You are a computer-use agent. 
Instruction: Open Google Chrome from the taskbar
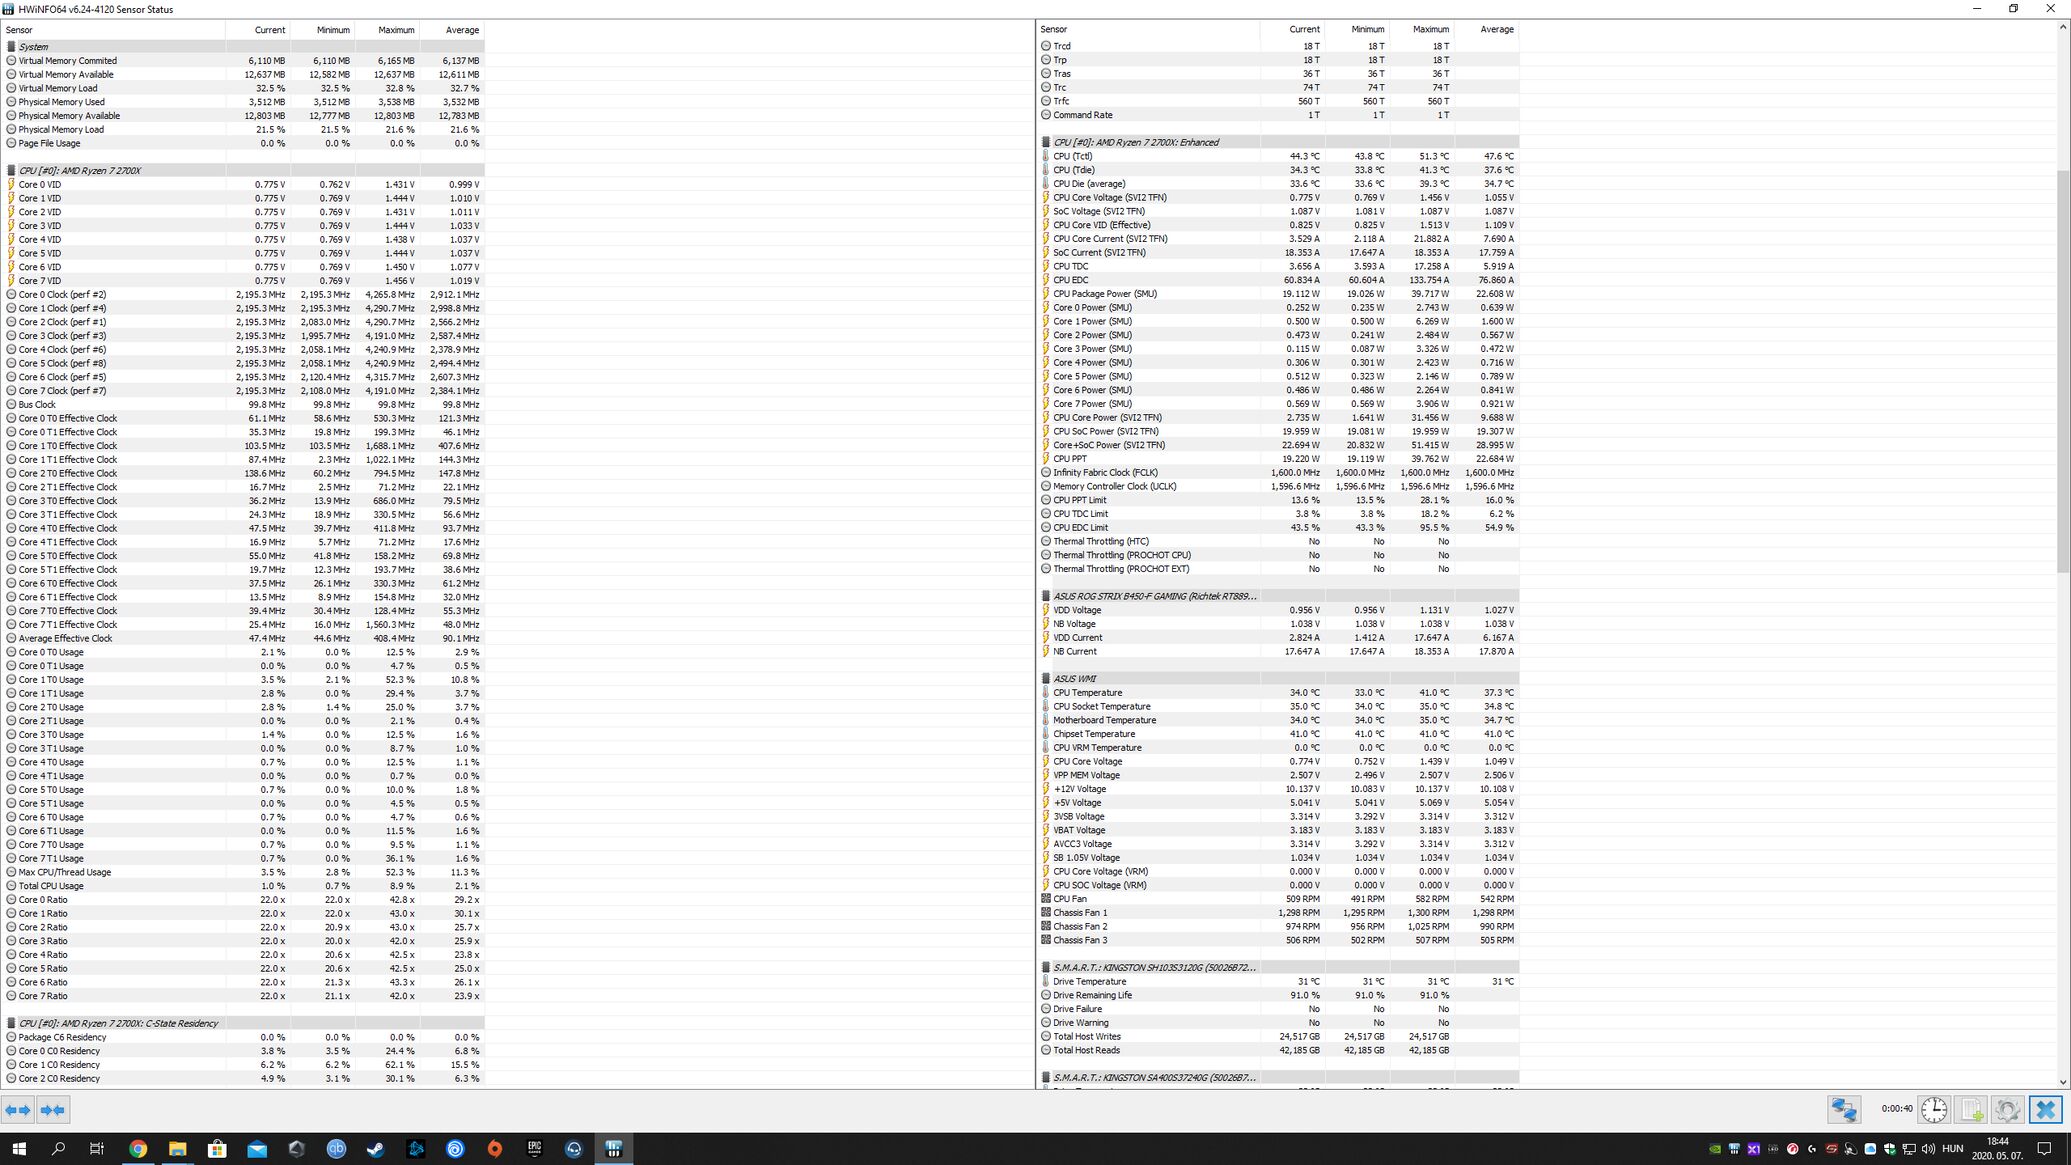(138, 1149)
